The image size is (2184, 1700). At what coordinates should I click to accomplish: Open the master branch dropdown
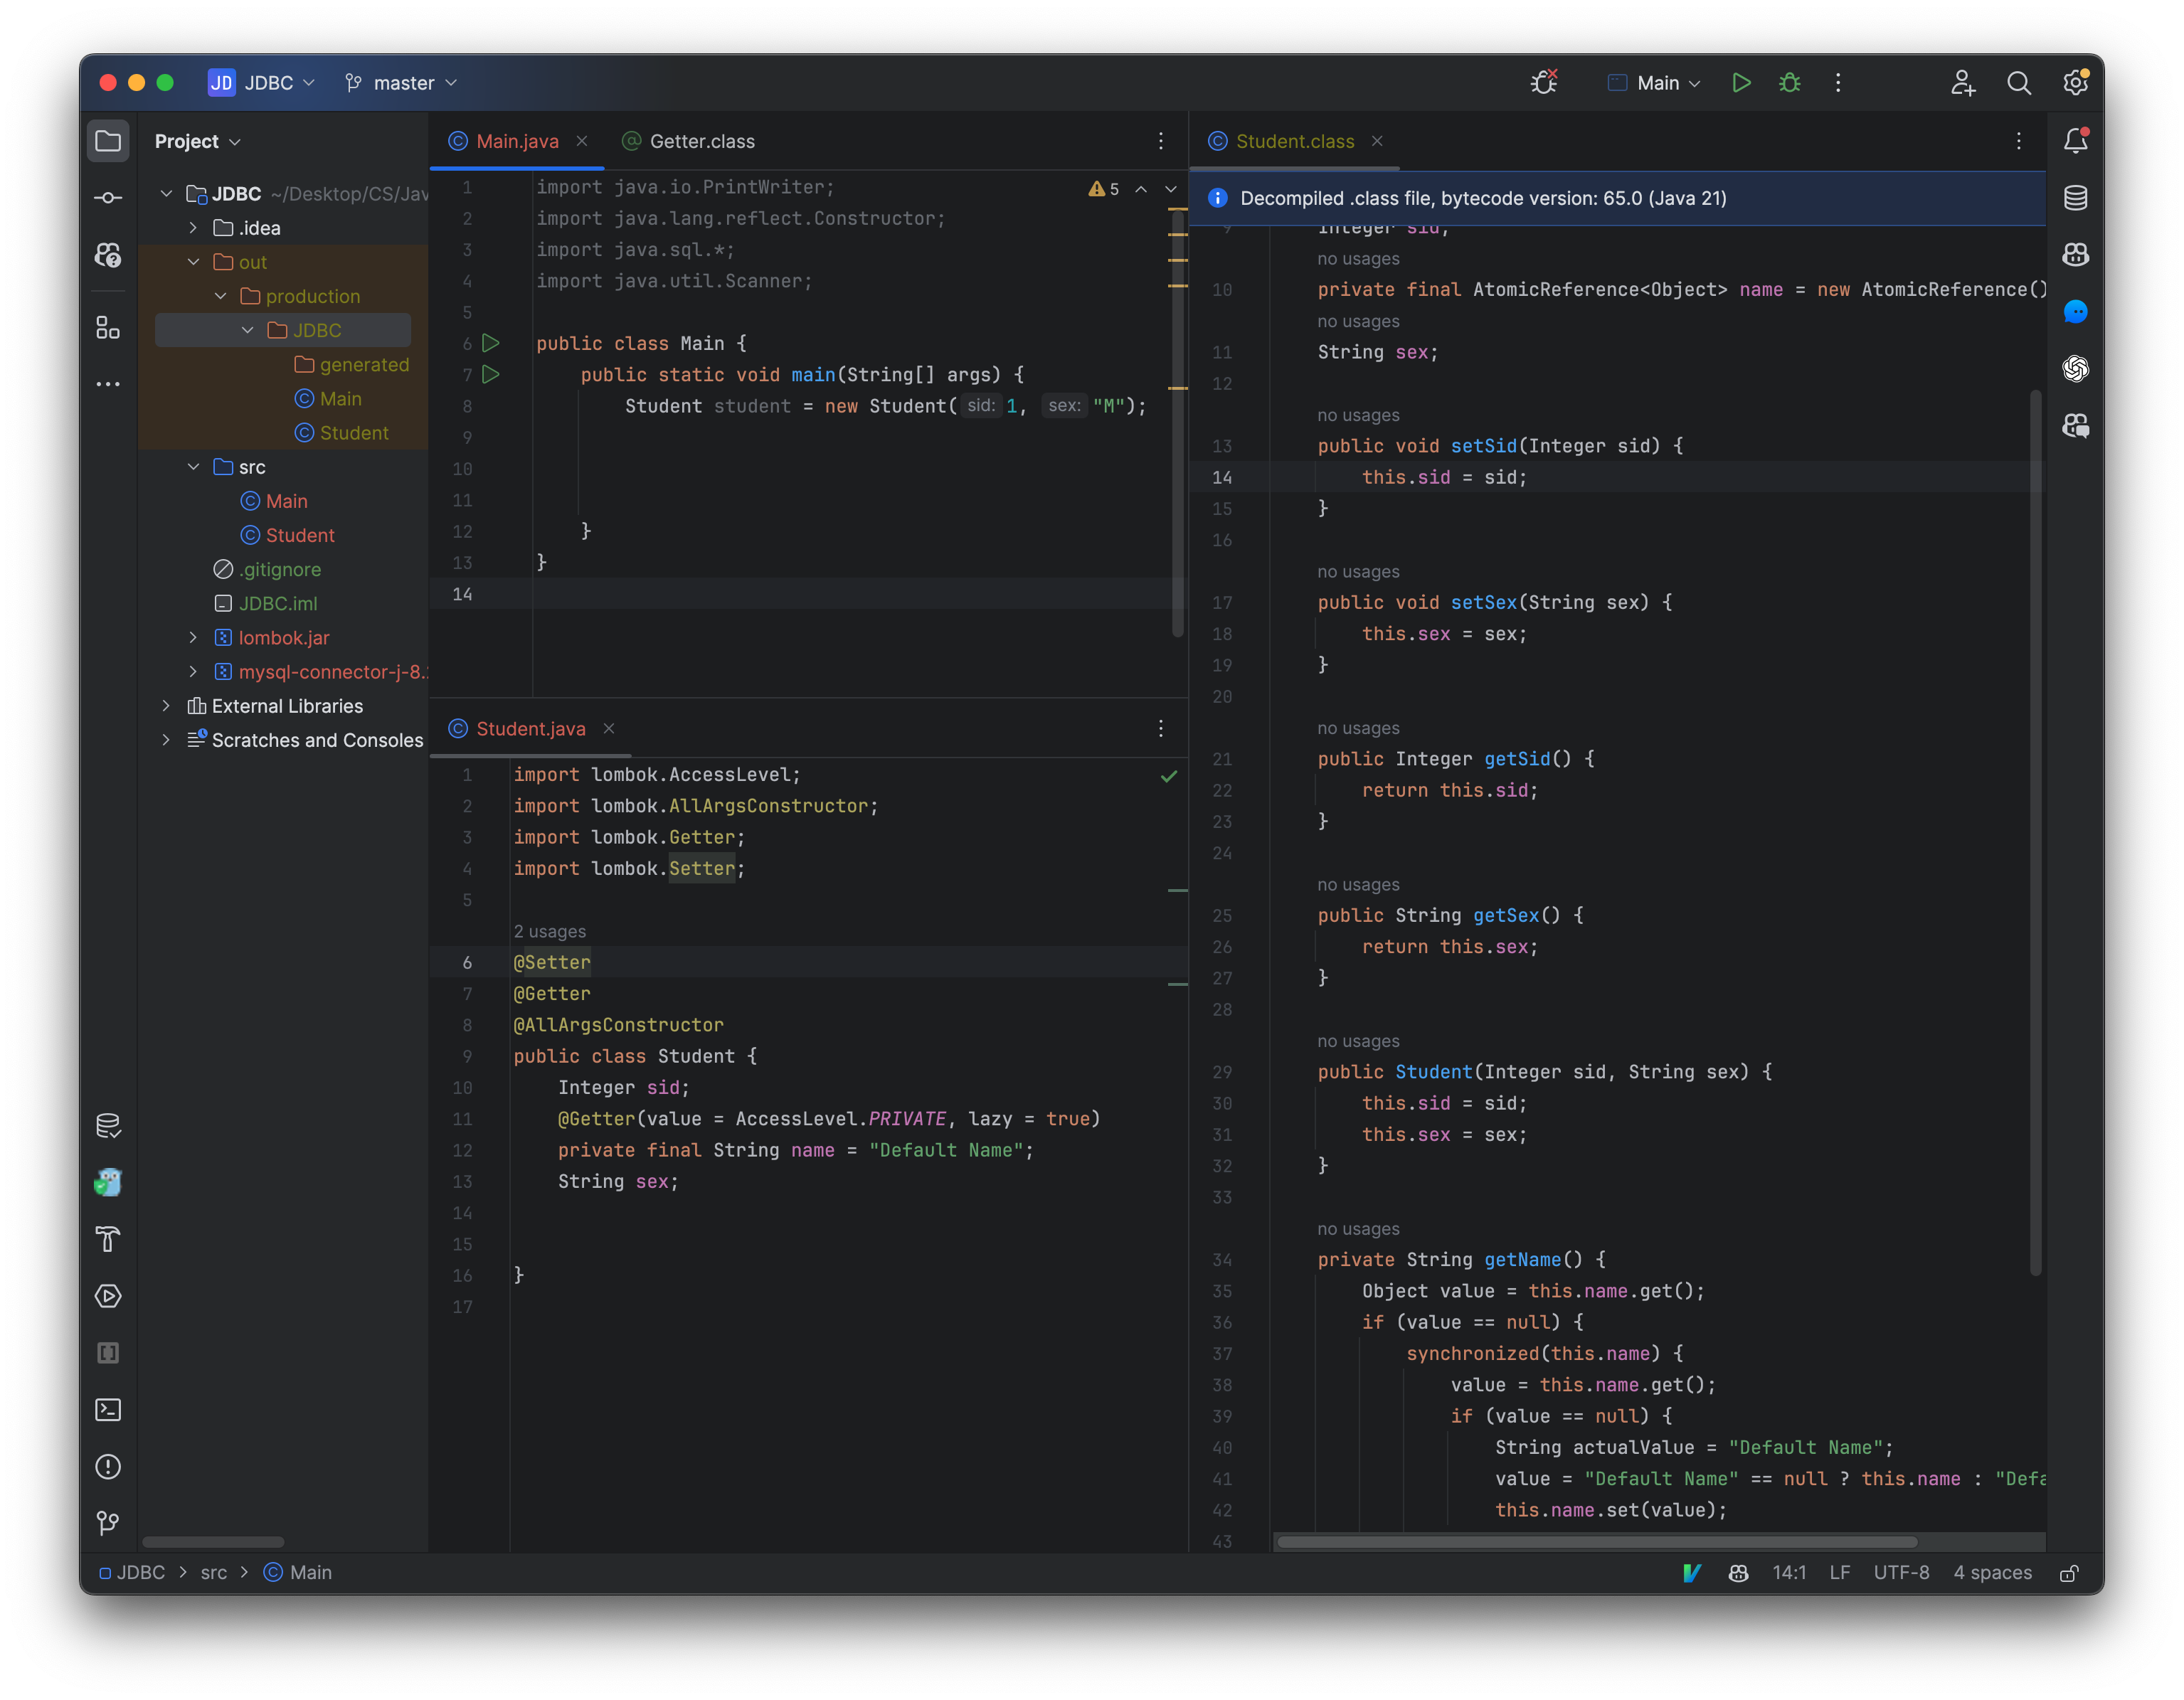point(402,83)
